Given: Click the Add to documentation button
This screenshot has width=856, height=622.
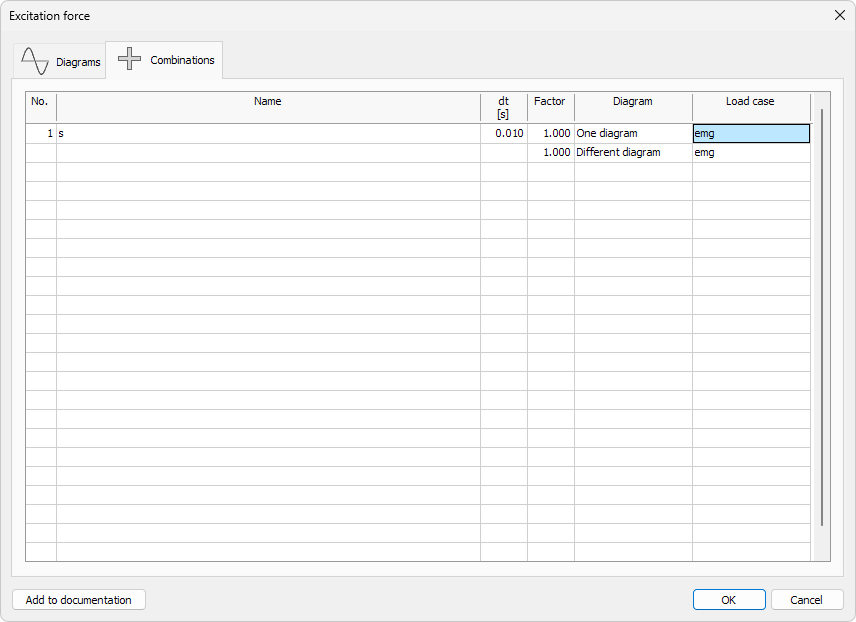Looking at the screenshot, I should click(78, 599).
